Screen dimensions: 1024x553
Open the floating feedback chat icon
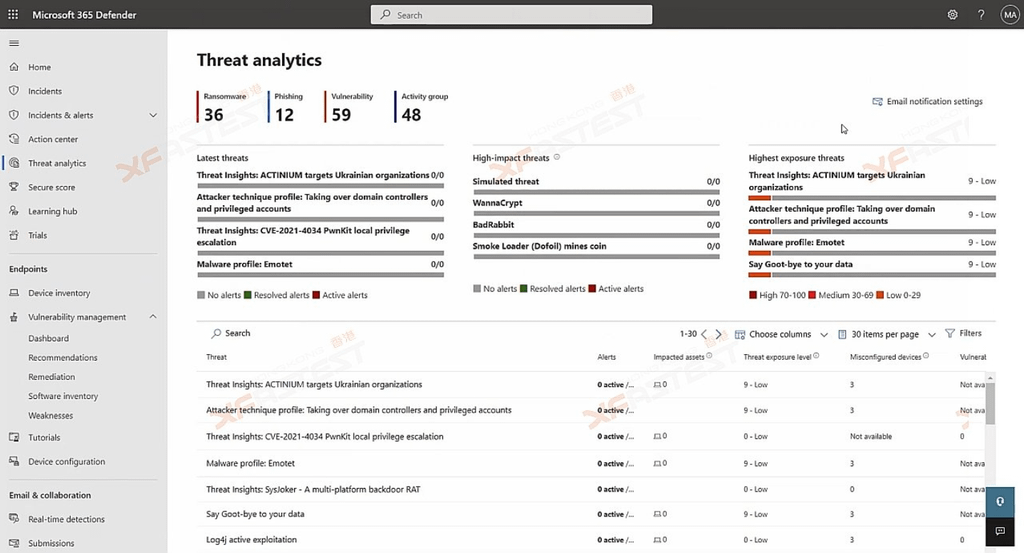(x=1000, y=531)
